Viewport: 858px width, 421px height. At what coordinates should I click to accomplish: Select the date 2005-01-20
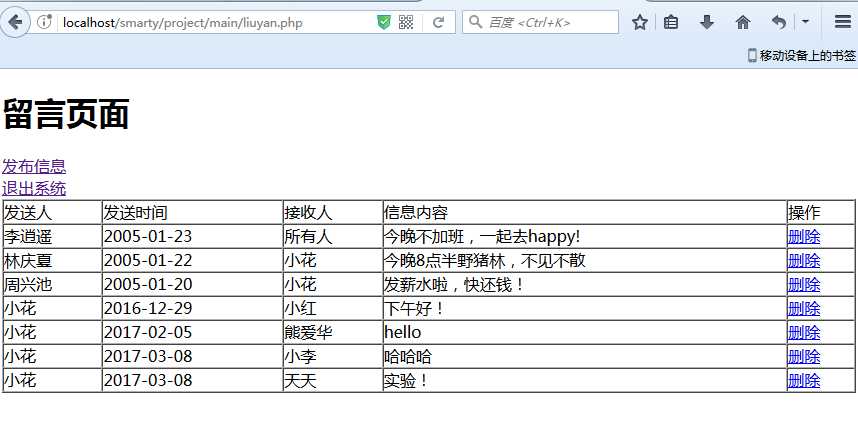tap(148, 285)
